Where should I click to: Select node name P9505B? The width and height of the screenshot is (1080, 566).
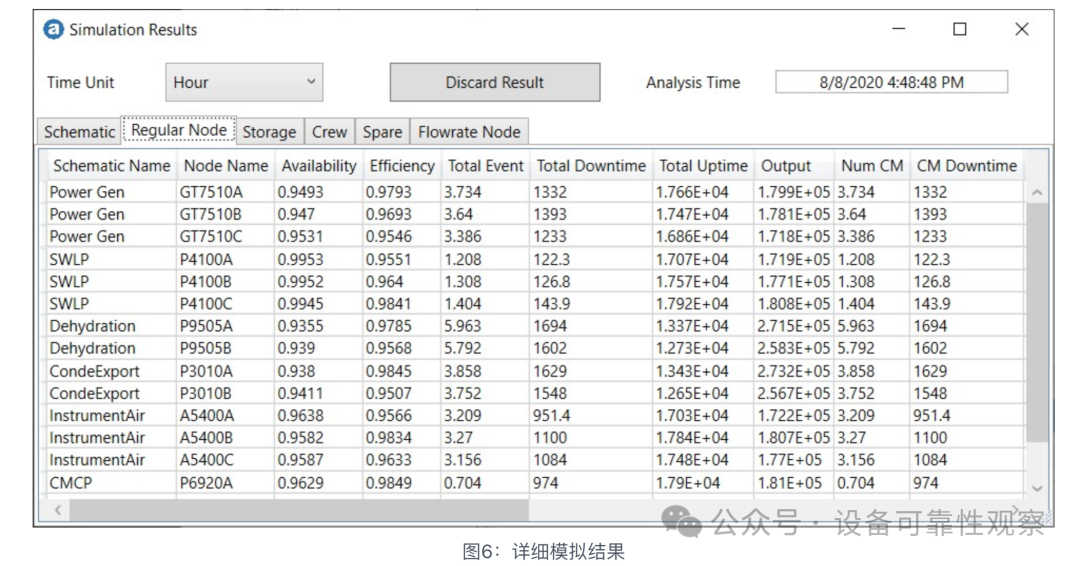206,348
